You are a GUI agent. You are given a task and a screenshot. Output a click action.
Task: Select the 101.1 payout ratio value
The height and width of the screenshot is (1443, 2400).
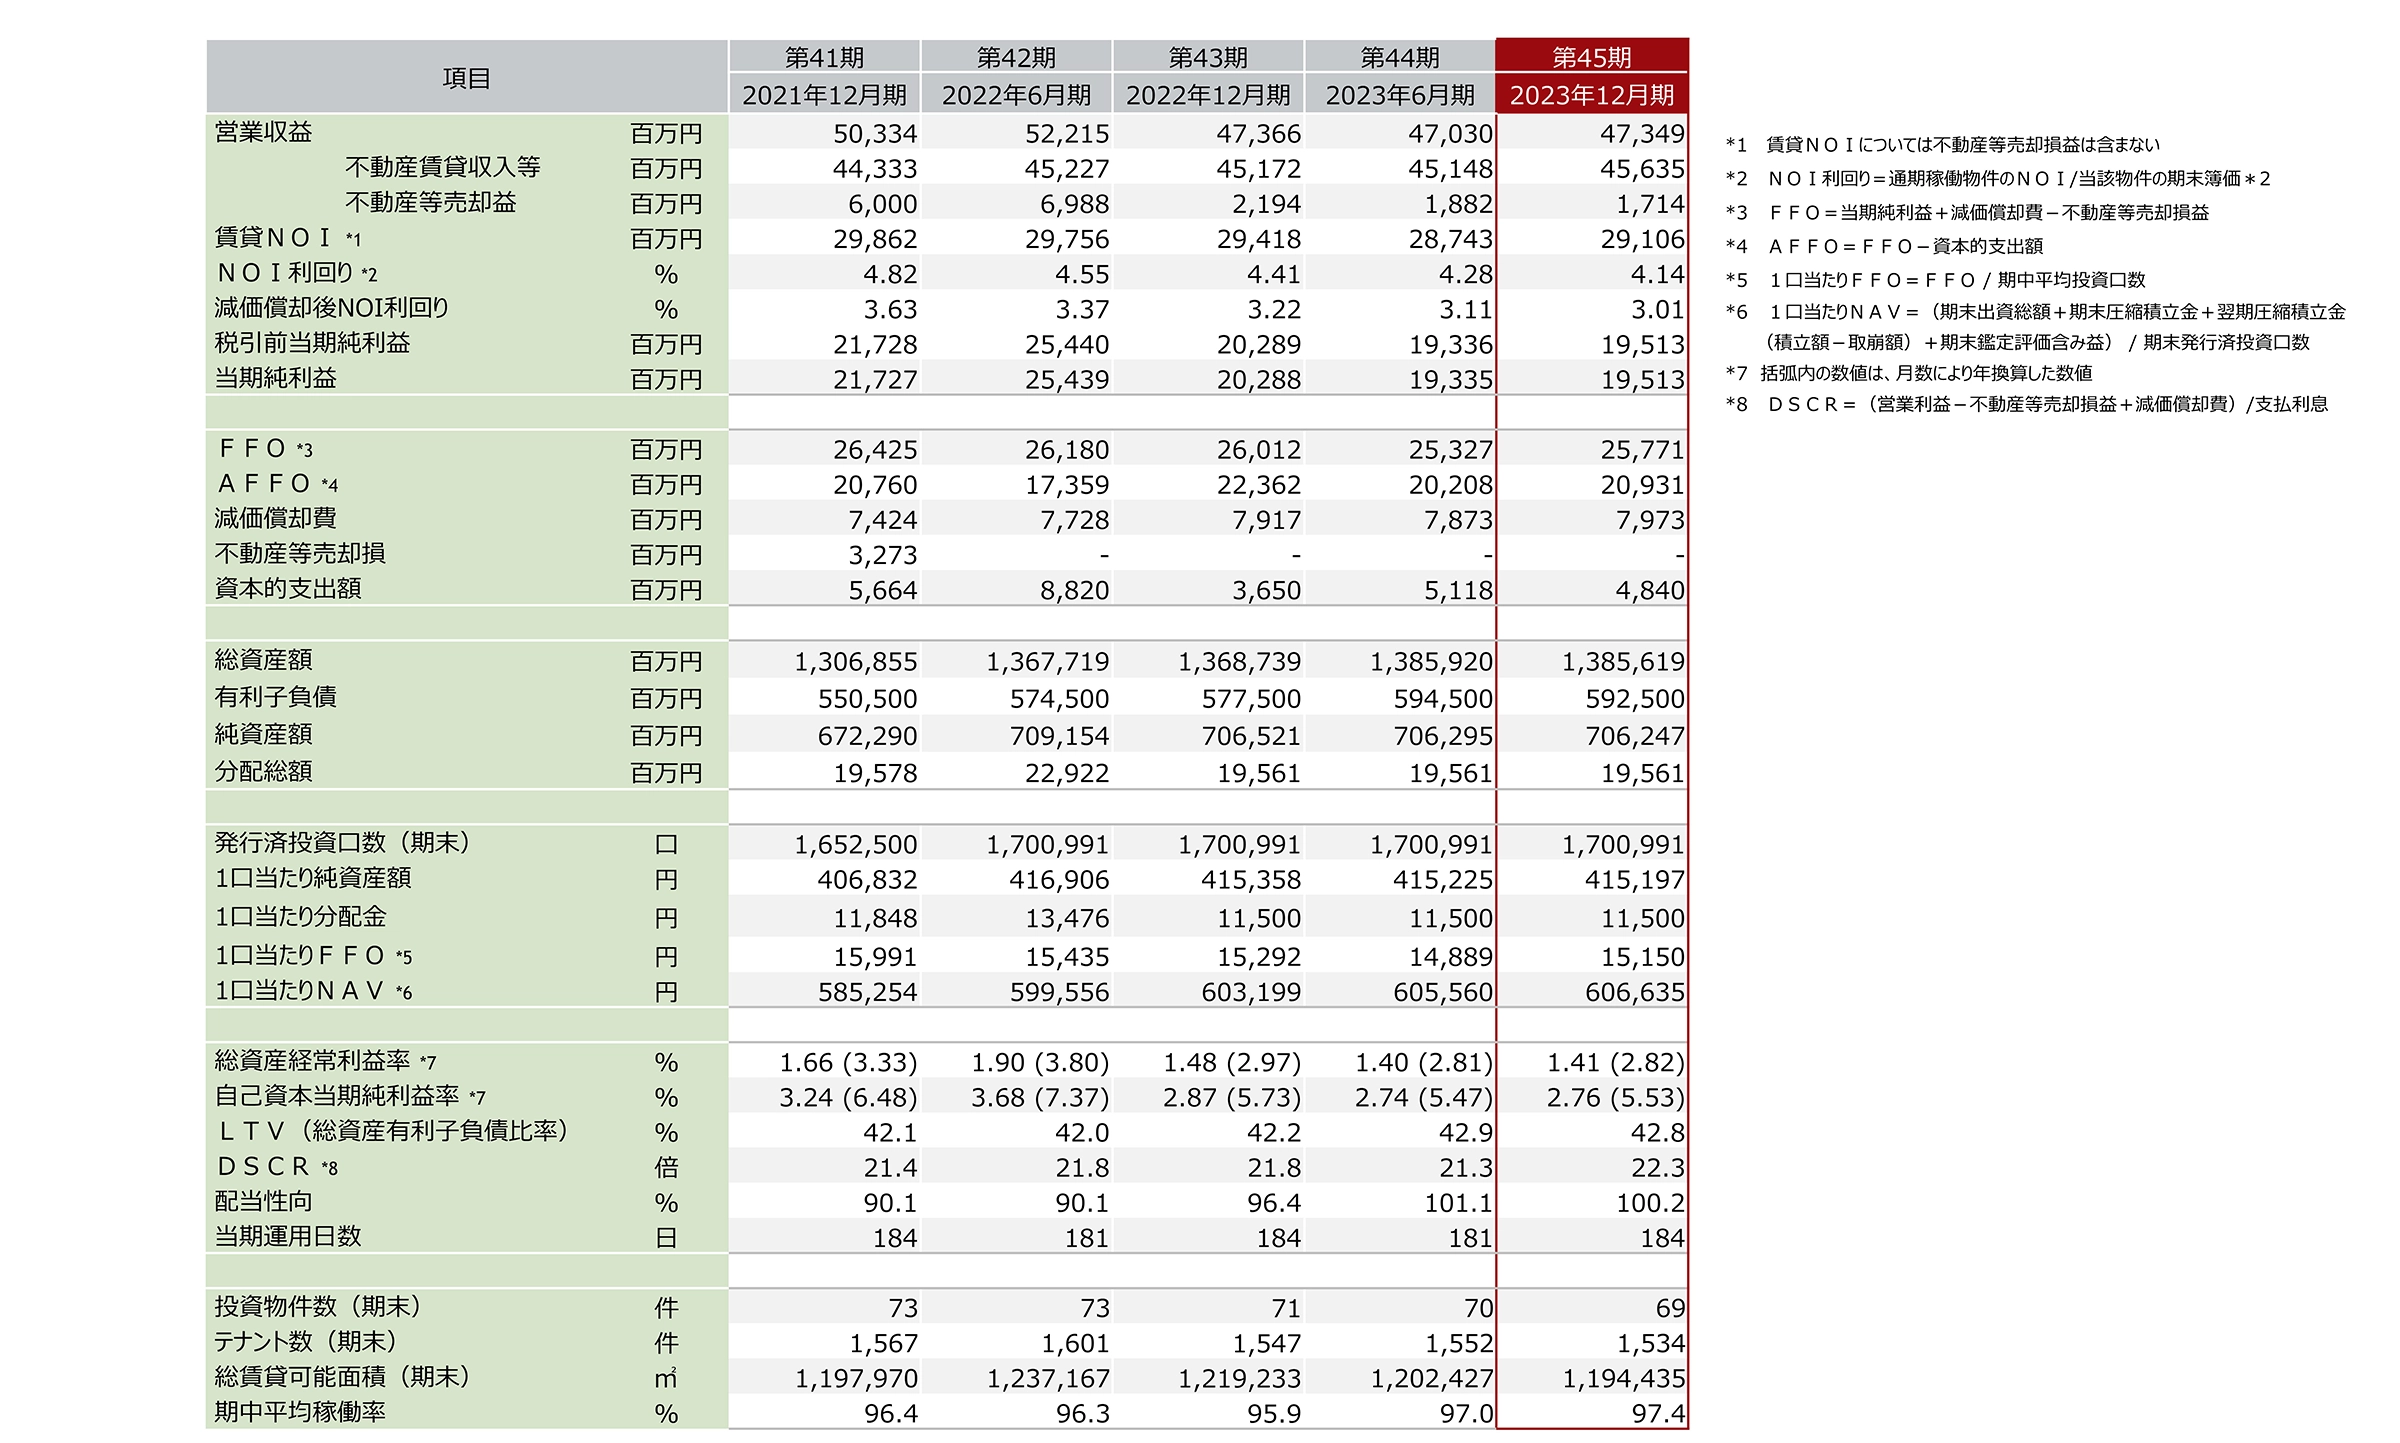(x=1458, y=1203)
